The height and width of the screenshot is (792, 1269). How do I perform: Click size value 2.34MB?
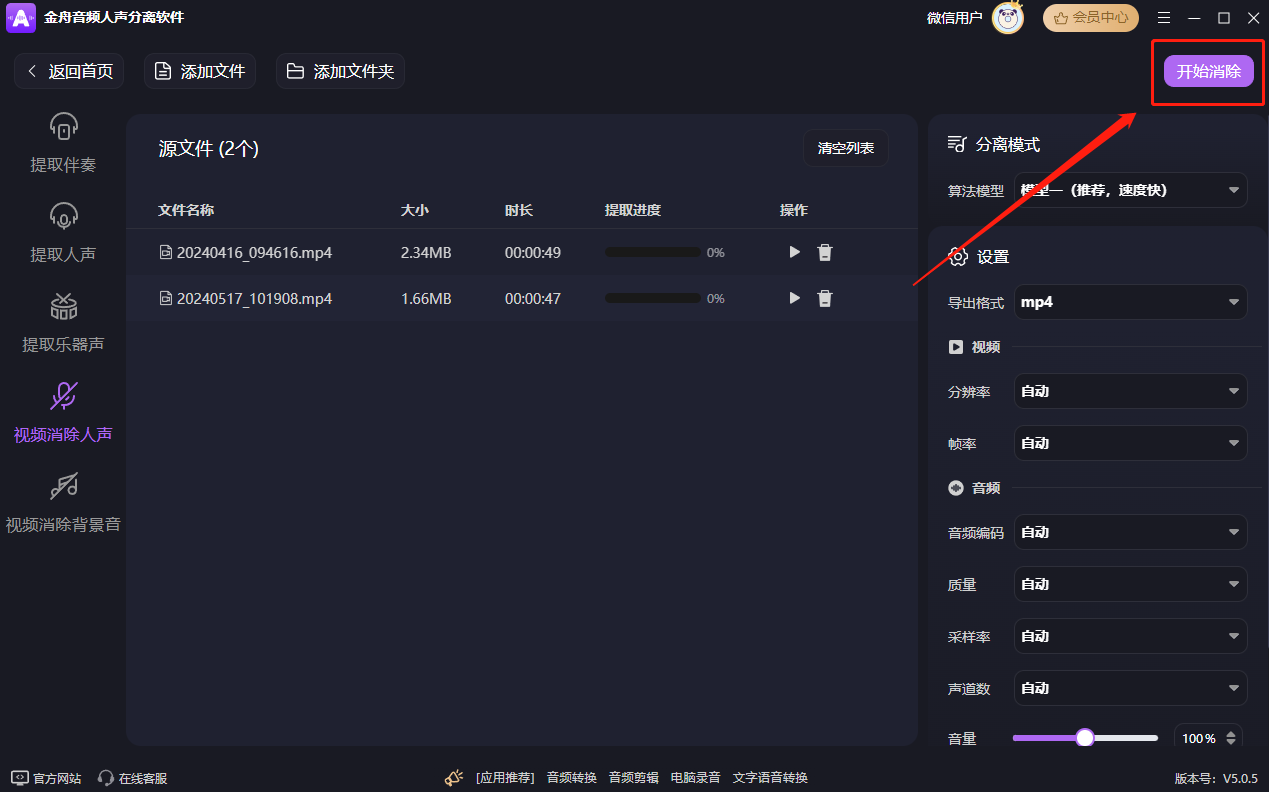click(426, 253)
